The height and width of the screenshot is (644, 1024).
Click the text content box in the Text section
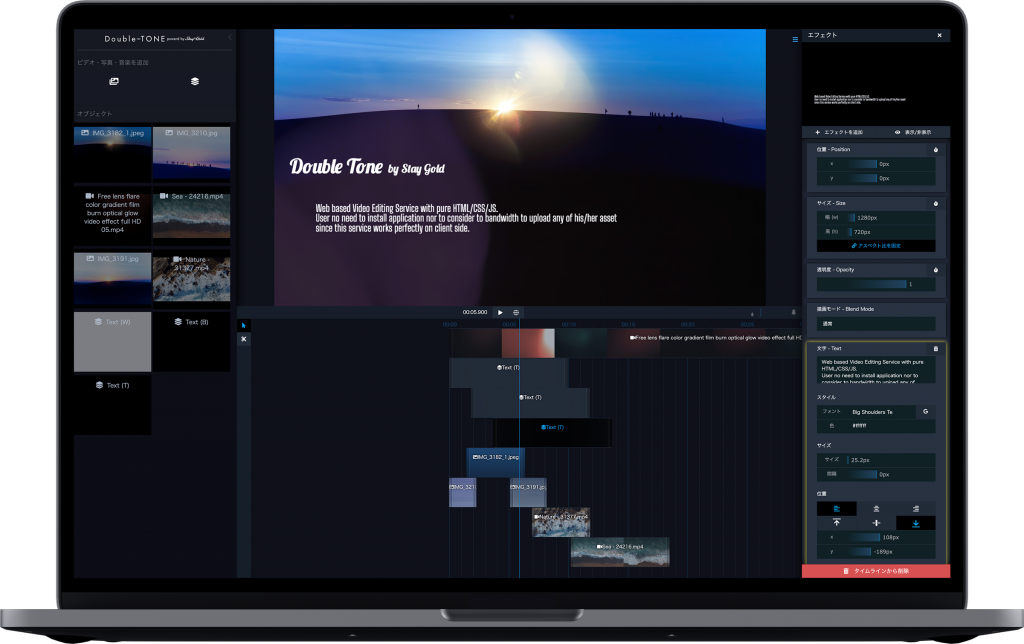tap(876, 370)
